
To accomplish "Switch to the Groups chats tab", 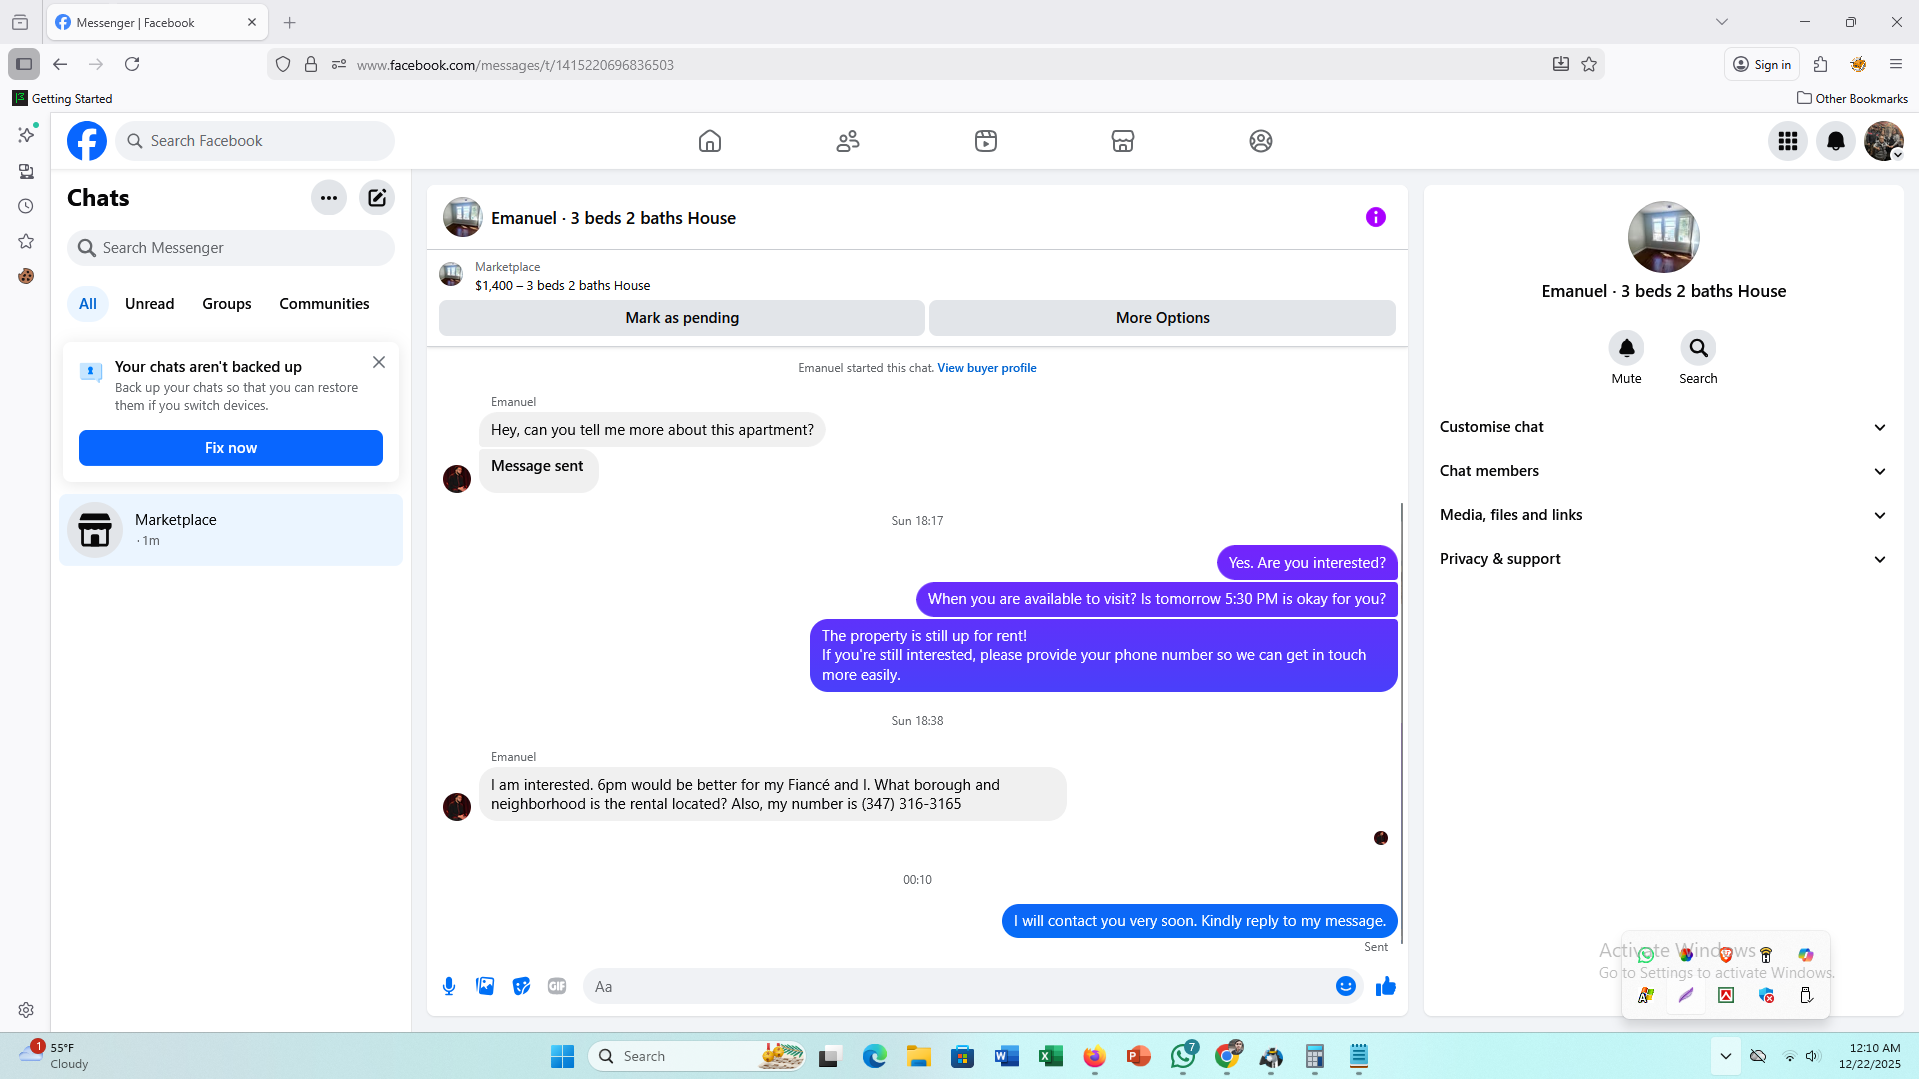I will 227,304.
